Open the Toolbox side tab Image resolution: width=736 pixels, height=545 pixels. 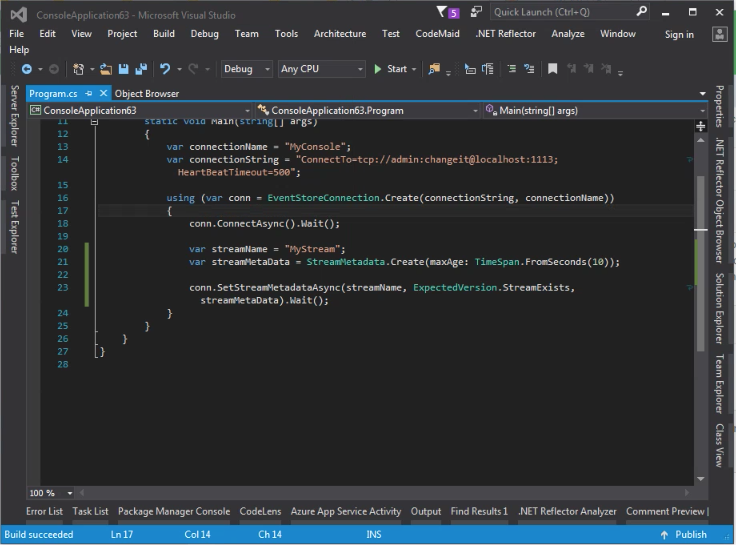point(15,173)
